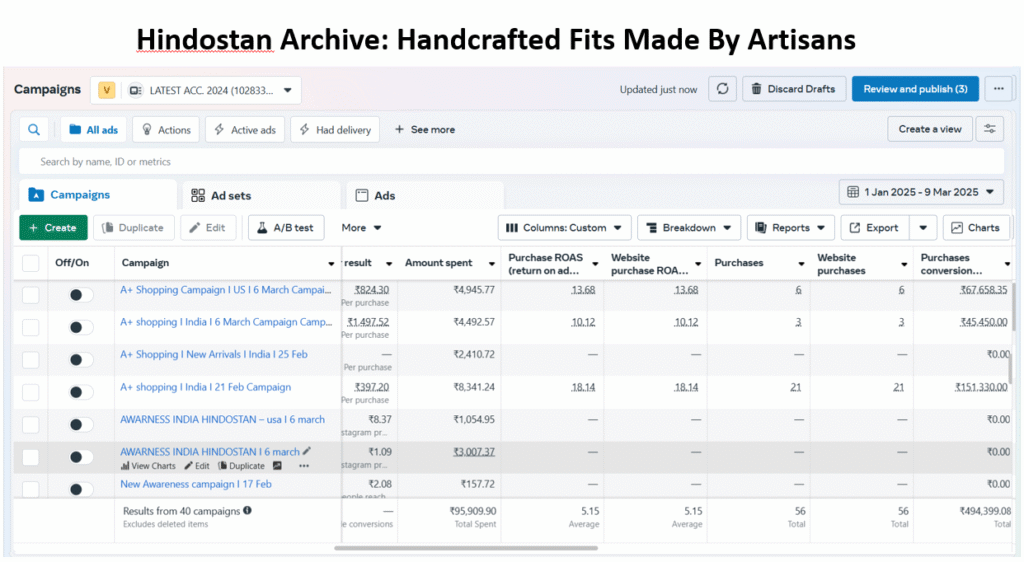
Task: Click the flask icon on A/B test
Action: coord(262,228)
